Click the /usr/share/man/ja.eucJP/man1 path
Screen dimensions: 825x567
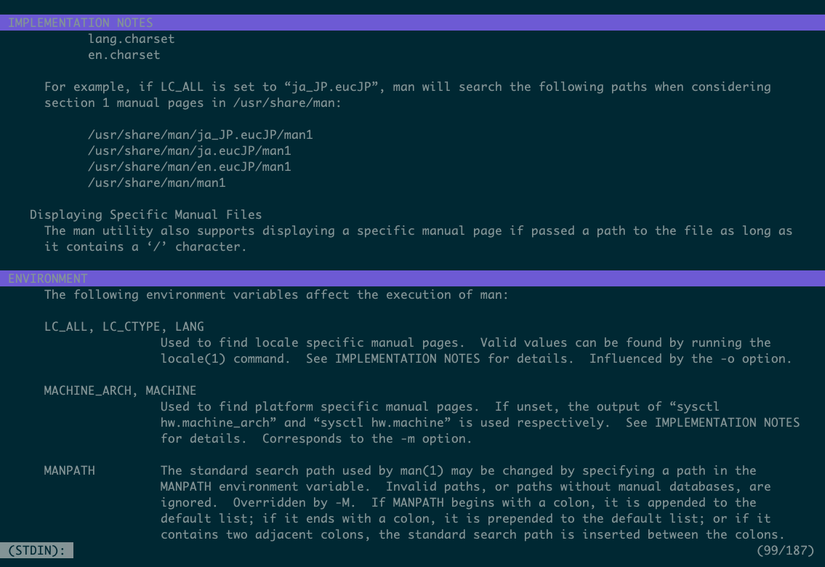tap(189, 150)
